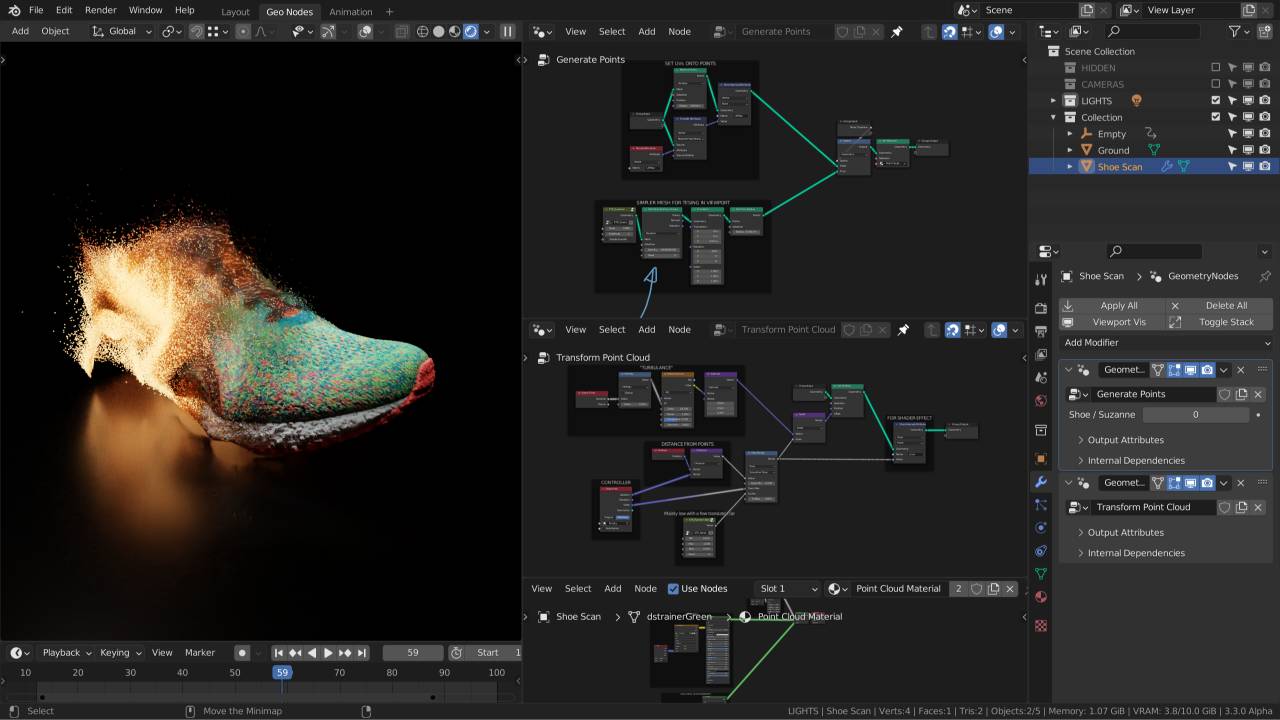This screenshot has width=1280, height=720.
Task: Click the Blender logo in menu bar
Action: [x=14, y=10]
